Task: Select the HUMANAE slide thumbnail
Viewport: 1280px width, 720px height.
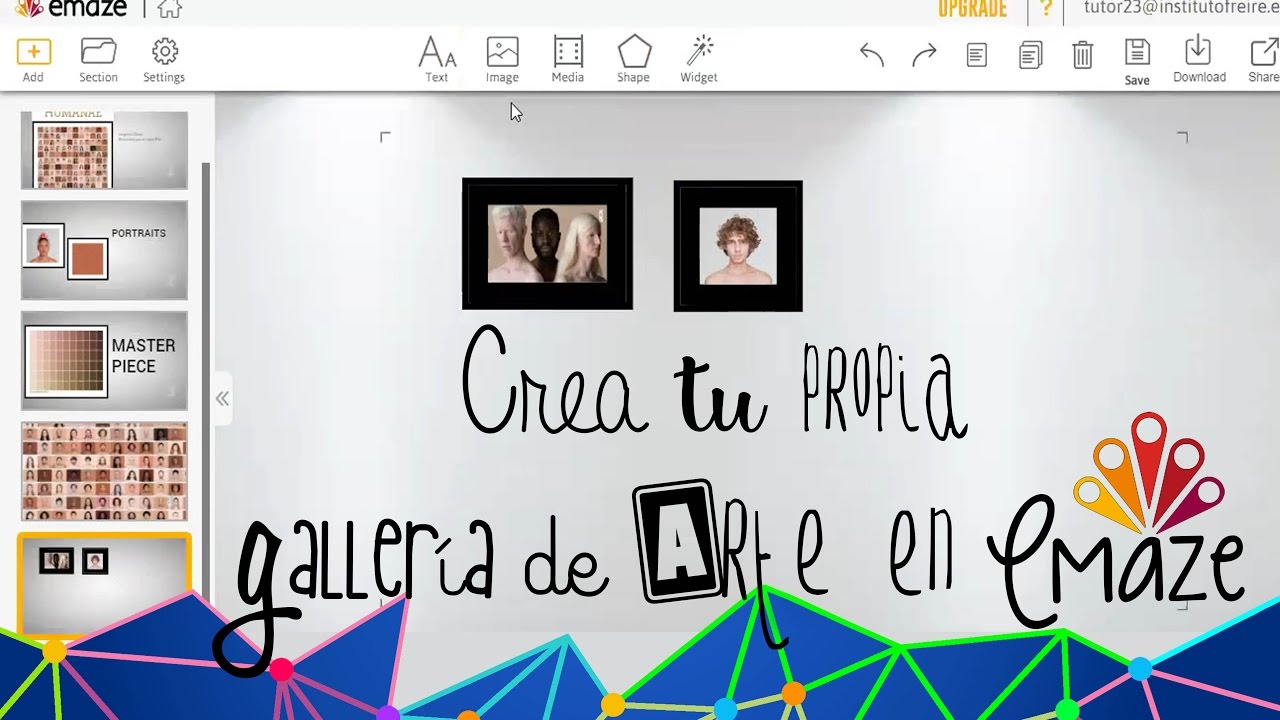Action: pos(104,150)
